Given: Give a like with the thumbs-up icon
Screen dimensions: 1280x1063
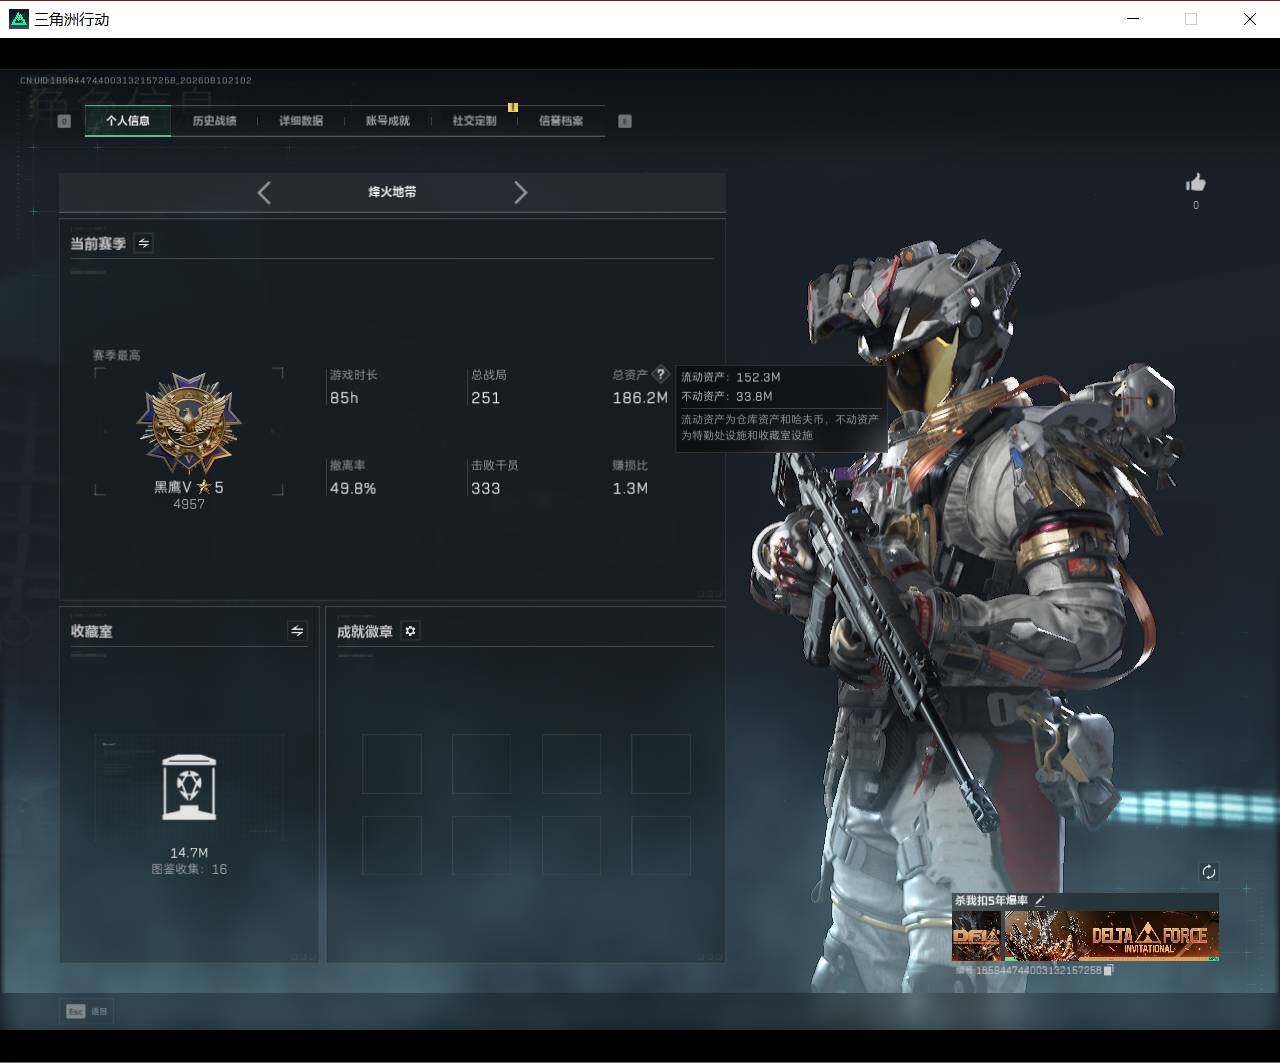Looking at the screenshot, I should tap(1196, 183).
